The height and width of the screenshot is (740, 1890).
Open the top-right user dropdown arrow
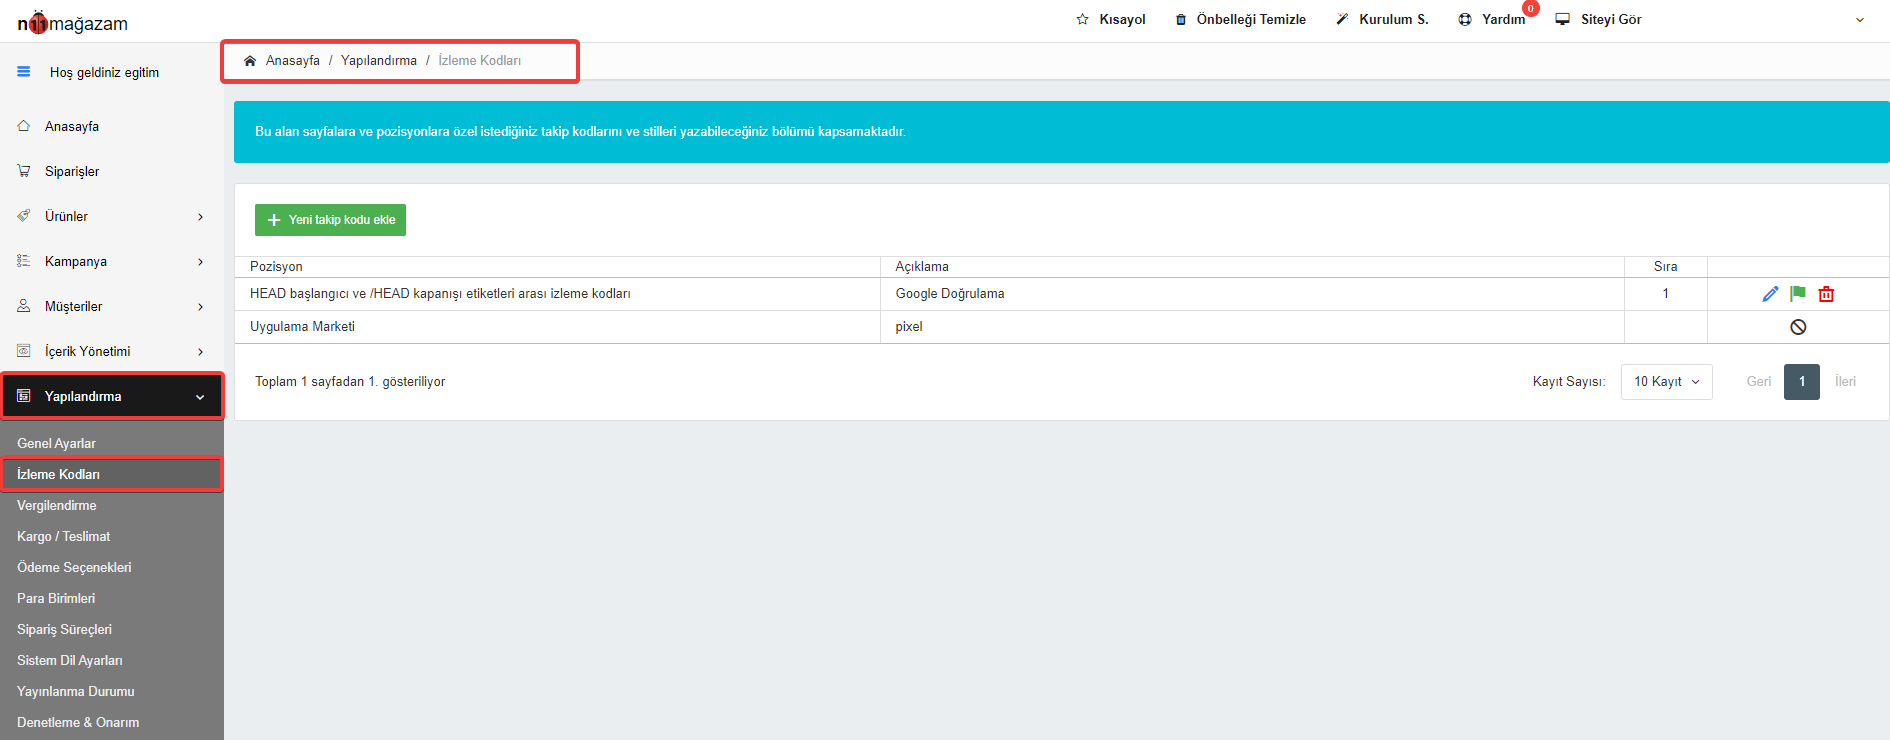pos(1860,20)
